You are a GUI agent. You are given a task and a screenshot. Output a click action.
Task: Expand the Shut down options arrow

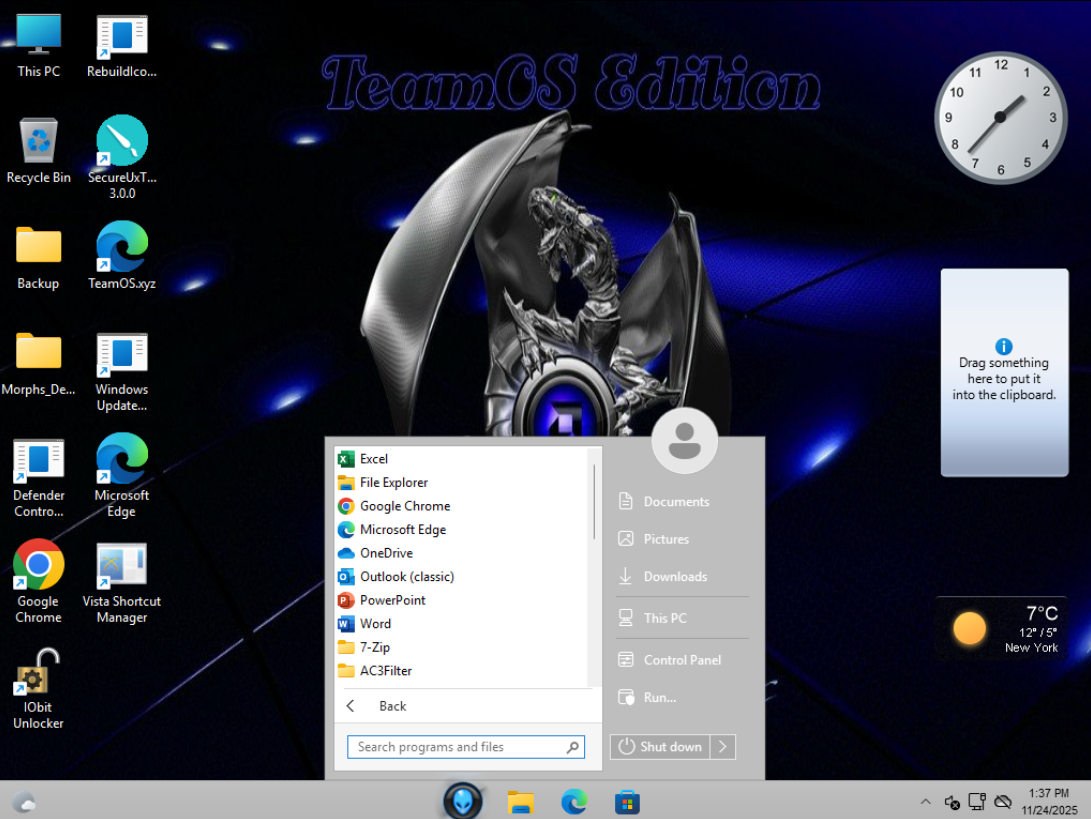(724, 747)
